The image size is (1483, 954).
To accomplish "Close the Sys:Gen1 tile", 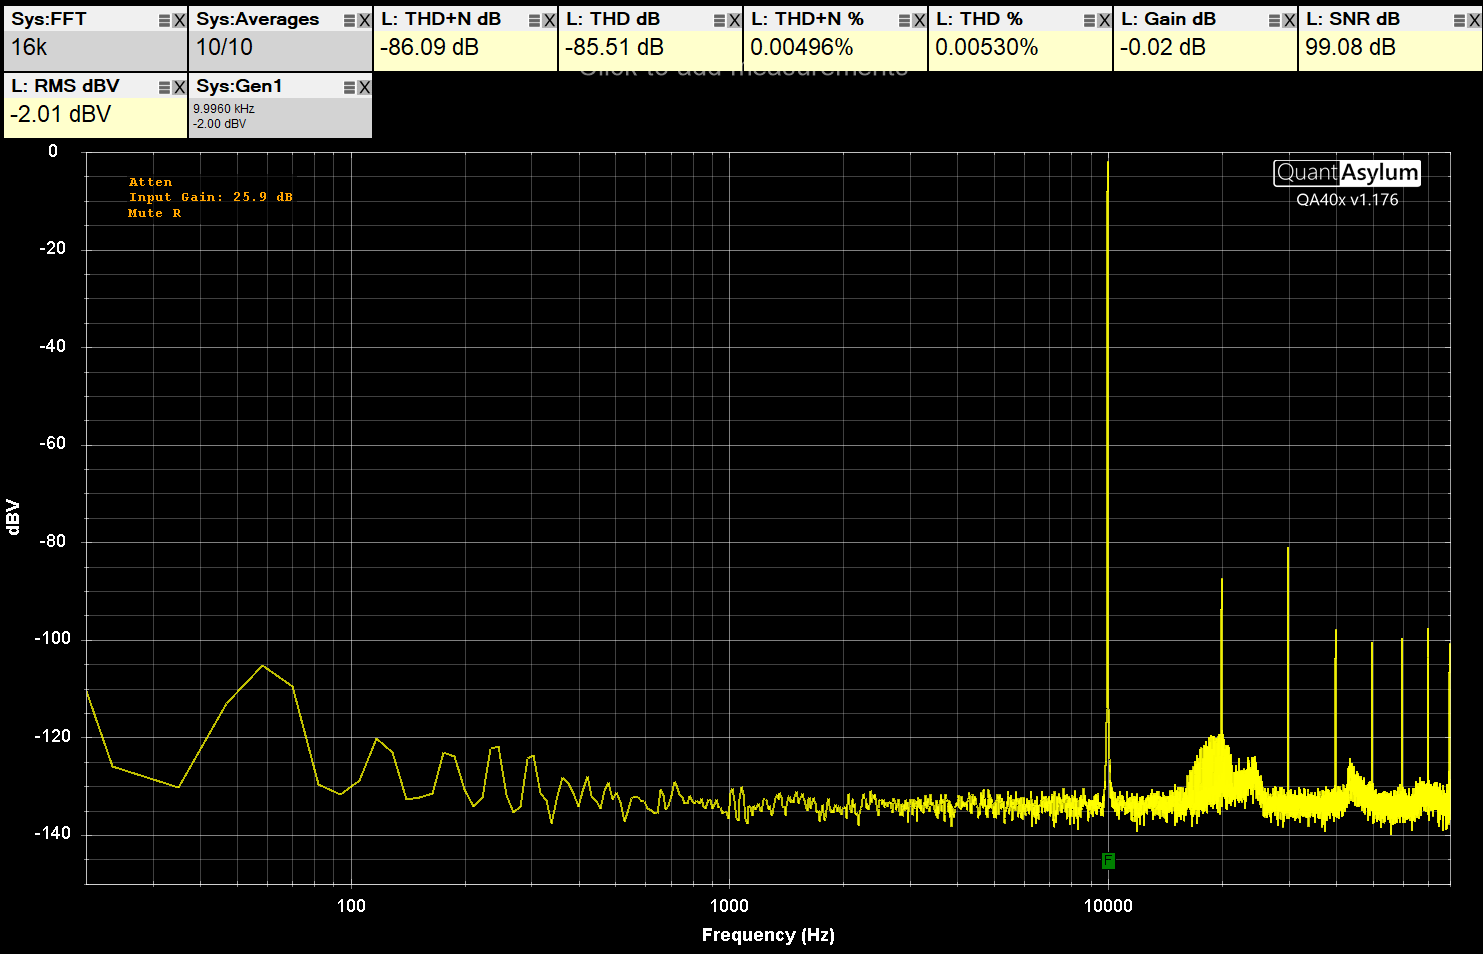I will pos(364,88).
